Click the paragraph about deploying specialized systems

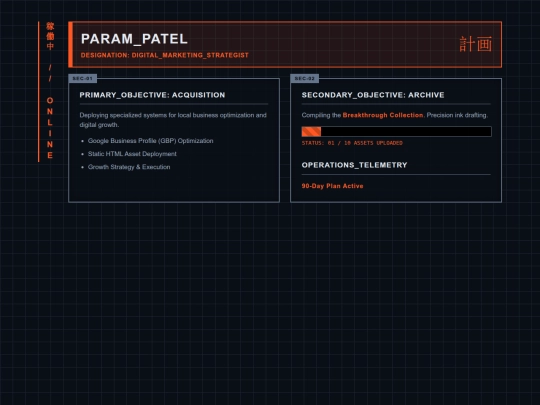coord(173,120)
